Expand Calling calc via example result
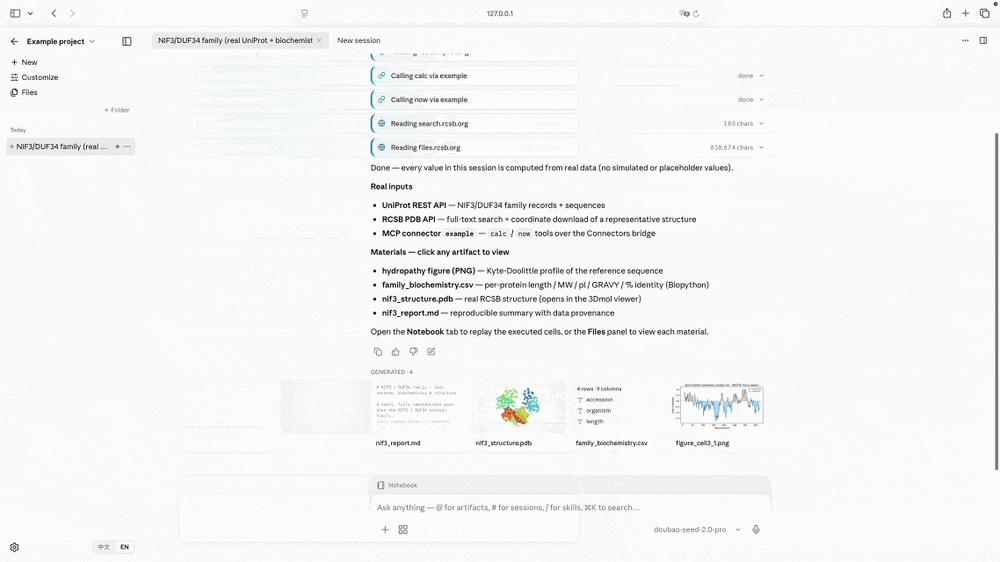 761,76
